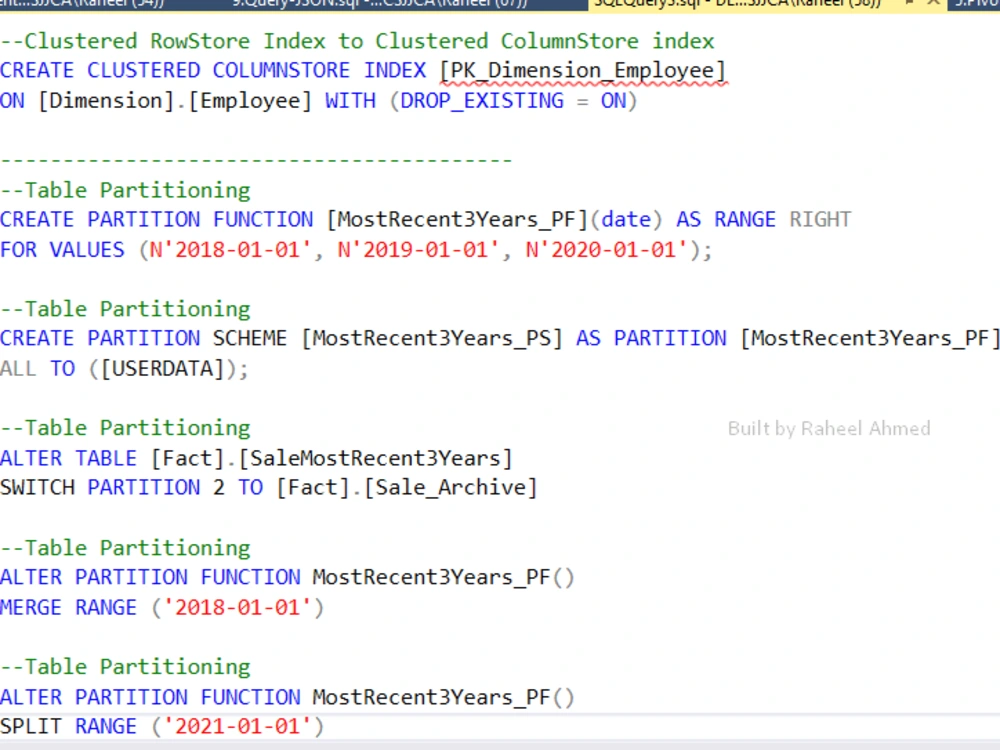The width and height of the screenshot is (1000, 750).
Task: Click the (date) parameter type
Action: pyautogui.click(x=626, y=220)
